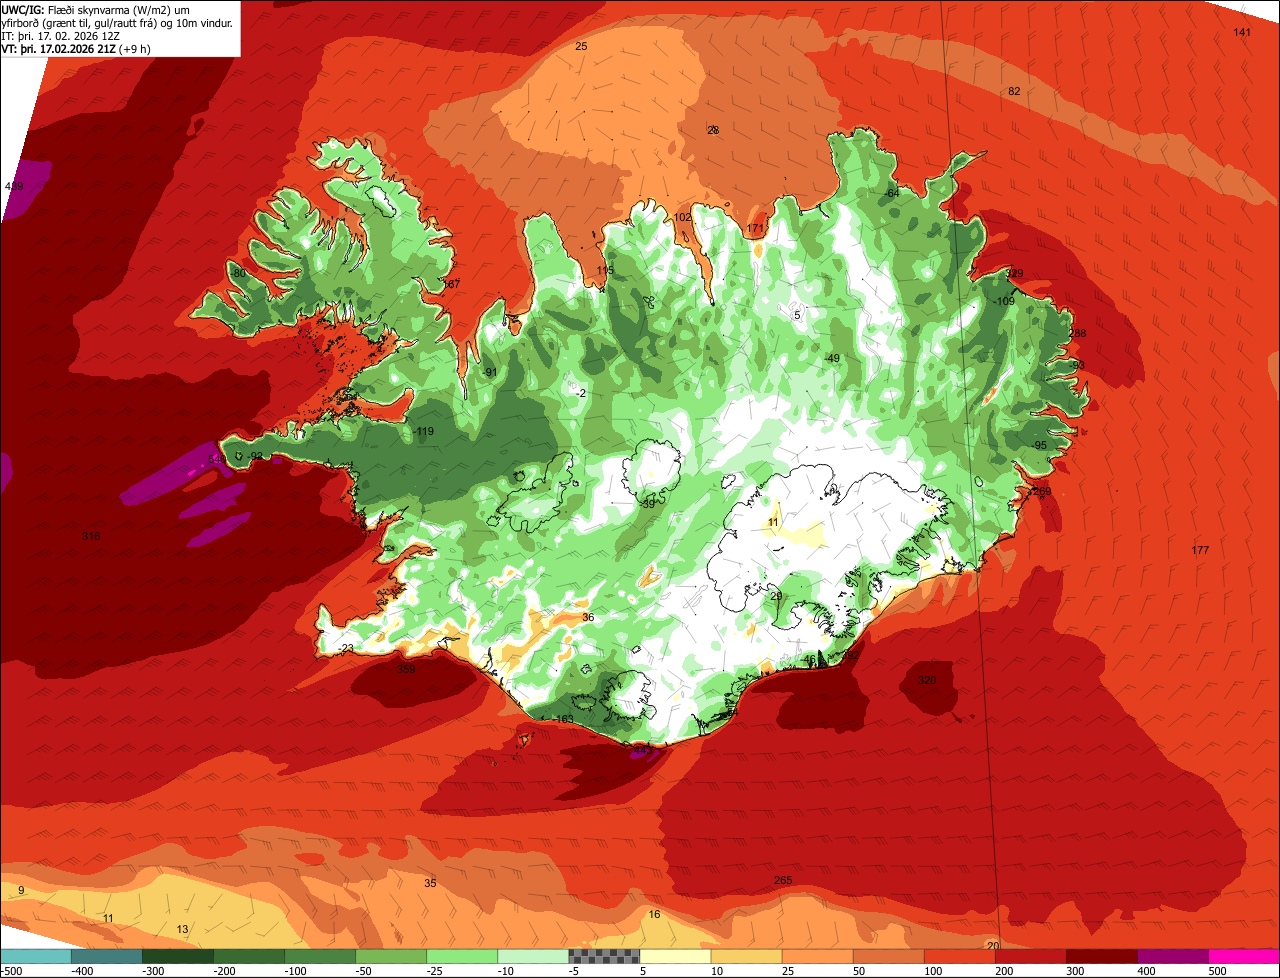This screenshot has height=978, width=1280.
Task: Select the pale yellow 5 to 10 swatch
Action: [675, 956]
